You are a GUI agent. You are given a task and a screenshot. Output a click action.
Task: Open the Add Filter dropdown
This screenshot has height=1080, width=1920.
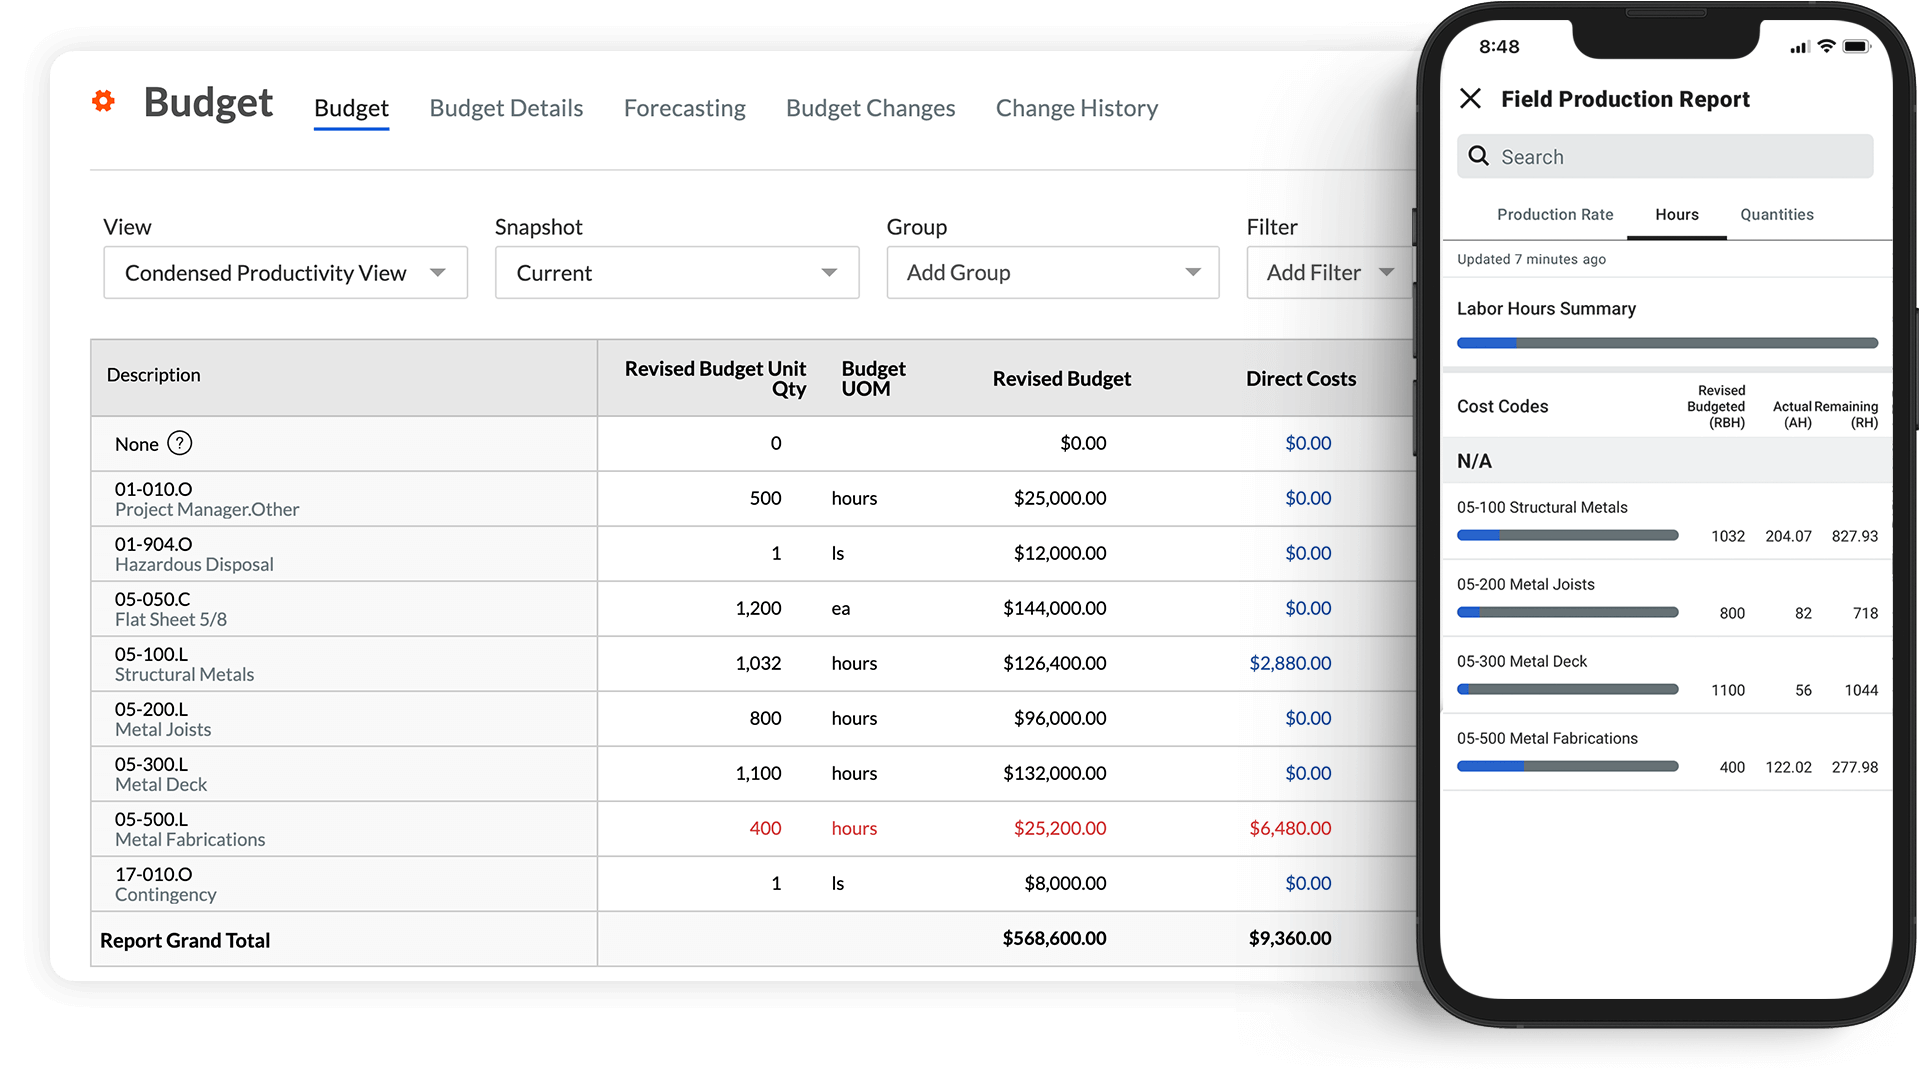tap(1329, 273)
